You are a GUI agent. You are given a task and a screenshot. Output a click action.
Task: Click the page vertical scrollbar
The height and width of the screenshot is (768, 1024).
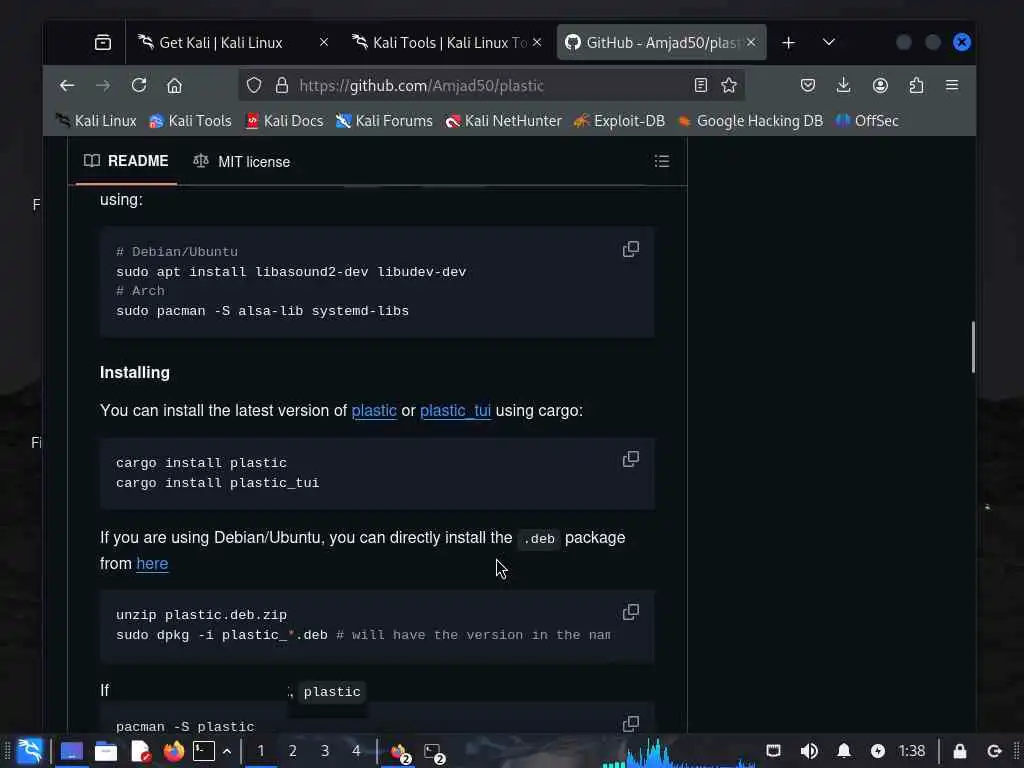(973, 347)
